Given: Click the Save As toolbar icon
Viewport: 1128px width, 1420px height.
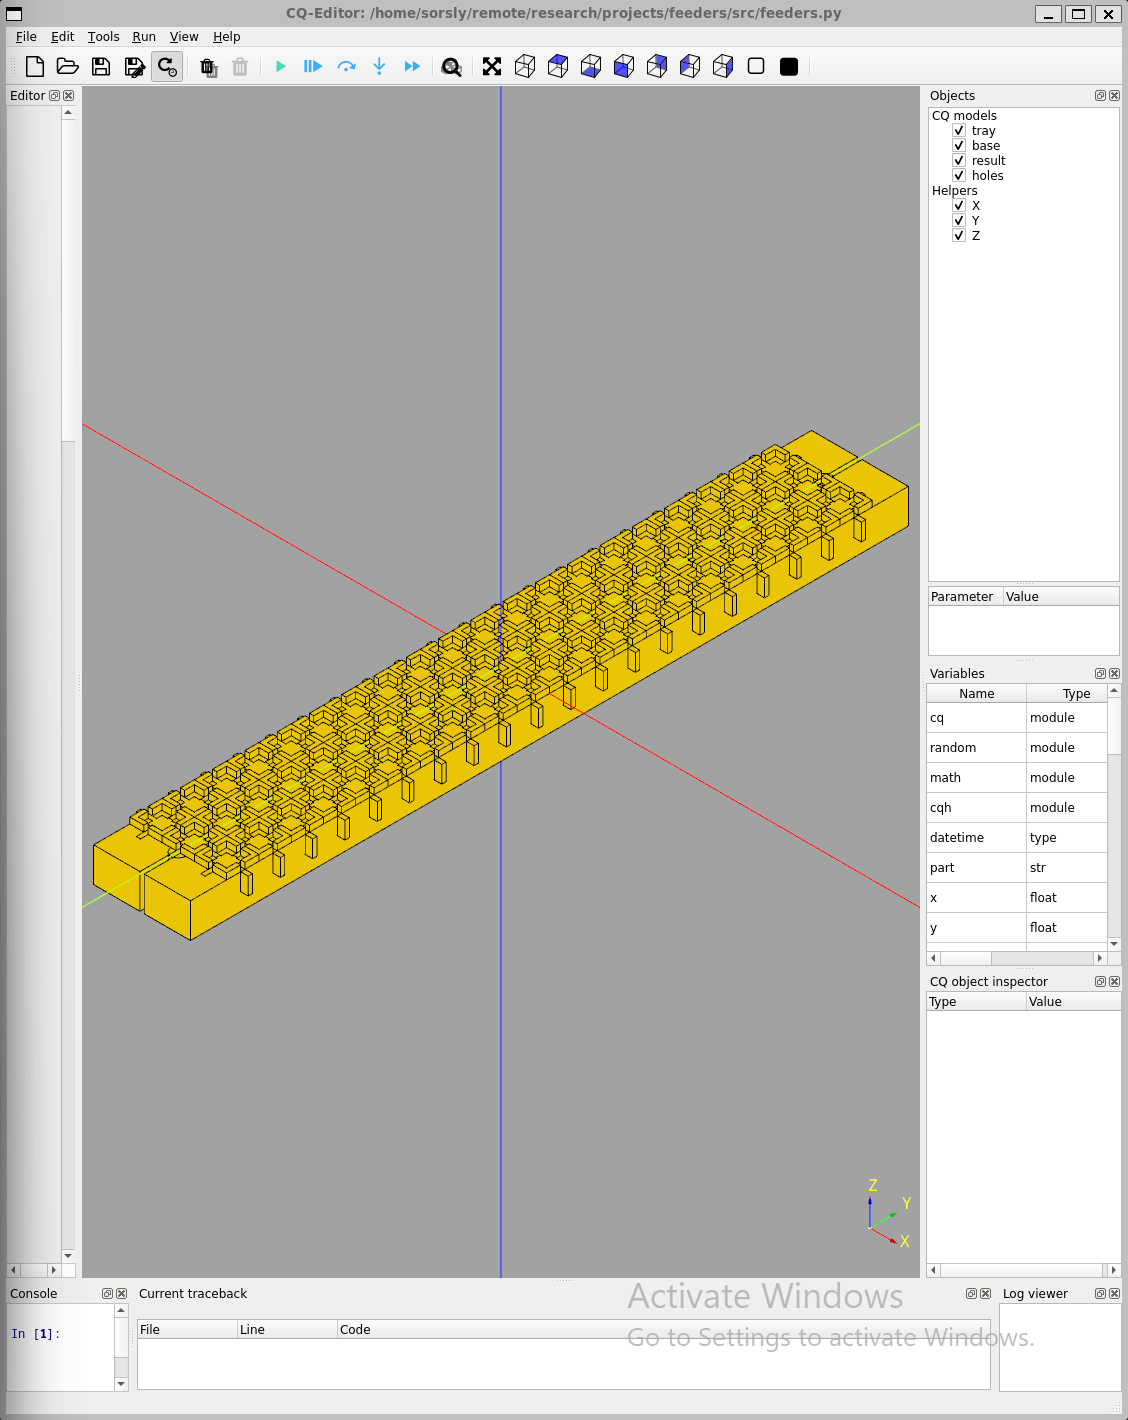Looking at the screenshot, I should (x=134, y=67).
